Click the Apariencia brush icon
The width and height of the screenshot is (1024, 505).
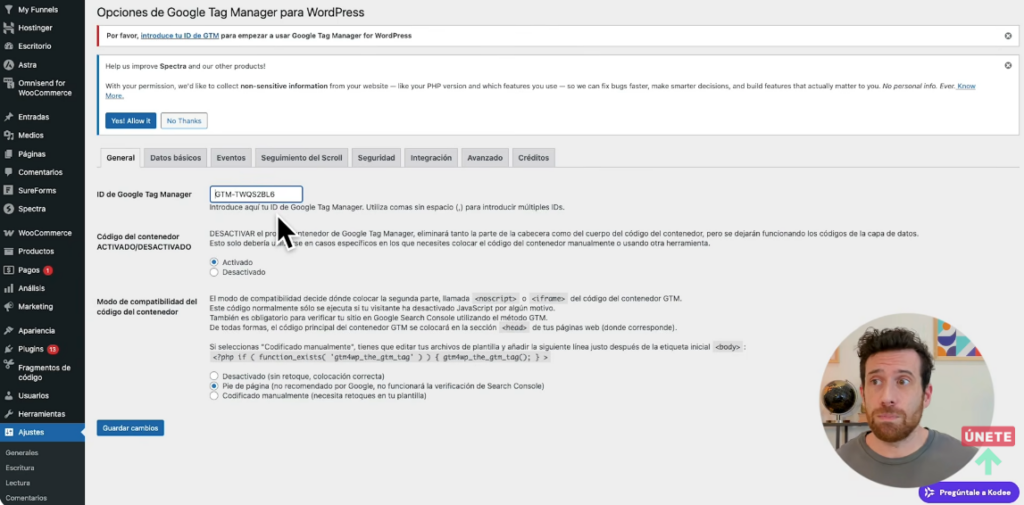[8, 331]
